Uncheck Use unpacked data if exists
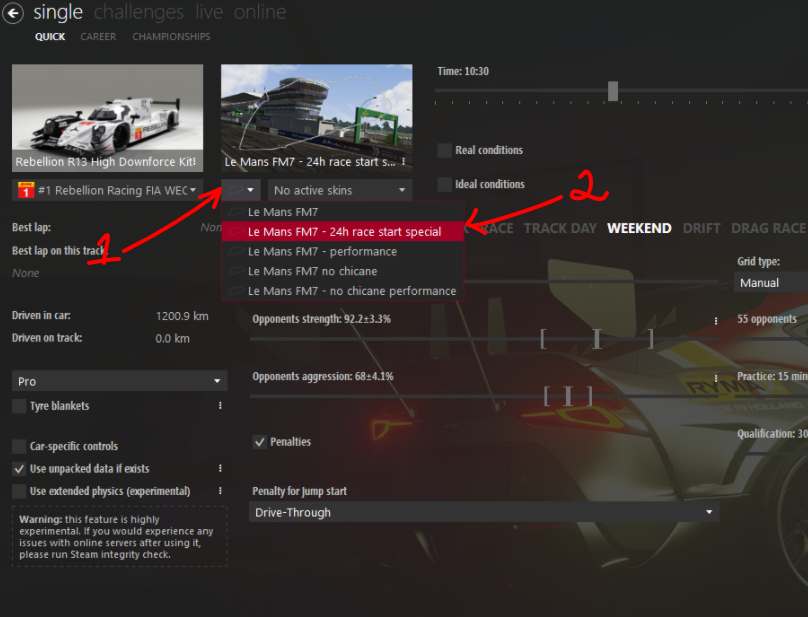Viewport: 808px width, 617px height. click(19, 469)
